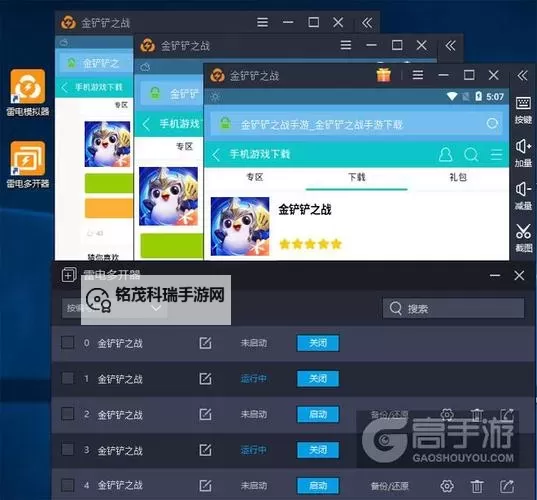This screenshot has width=537, height=500.
Task: Select 专区 tab in the middle emulator window
Action: click(x=184, y=147)
